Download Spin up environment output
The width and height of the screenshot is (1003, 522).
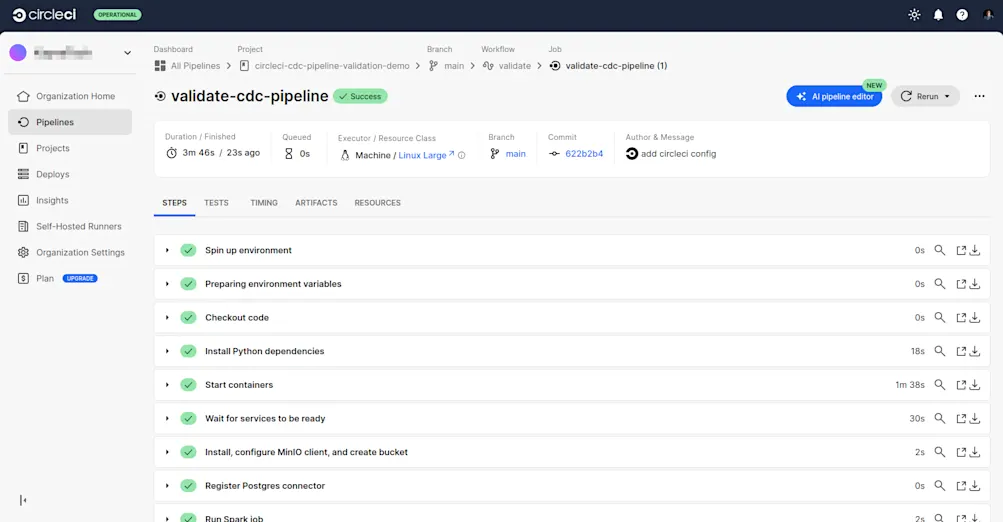975,250
